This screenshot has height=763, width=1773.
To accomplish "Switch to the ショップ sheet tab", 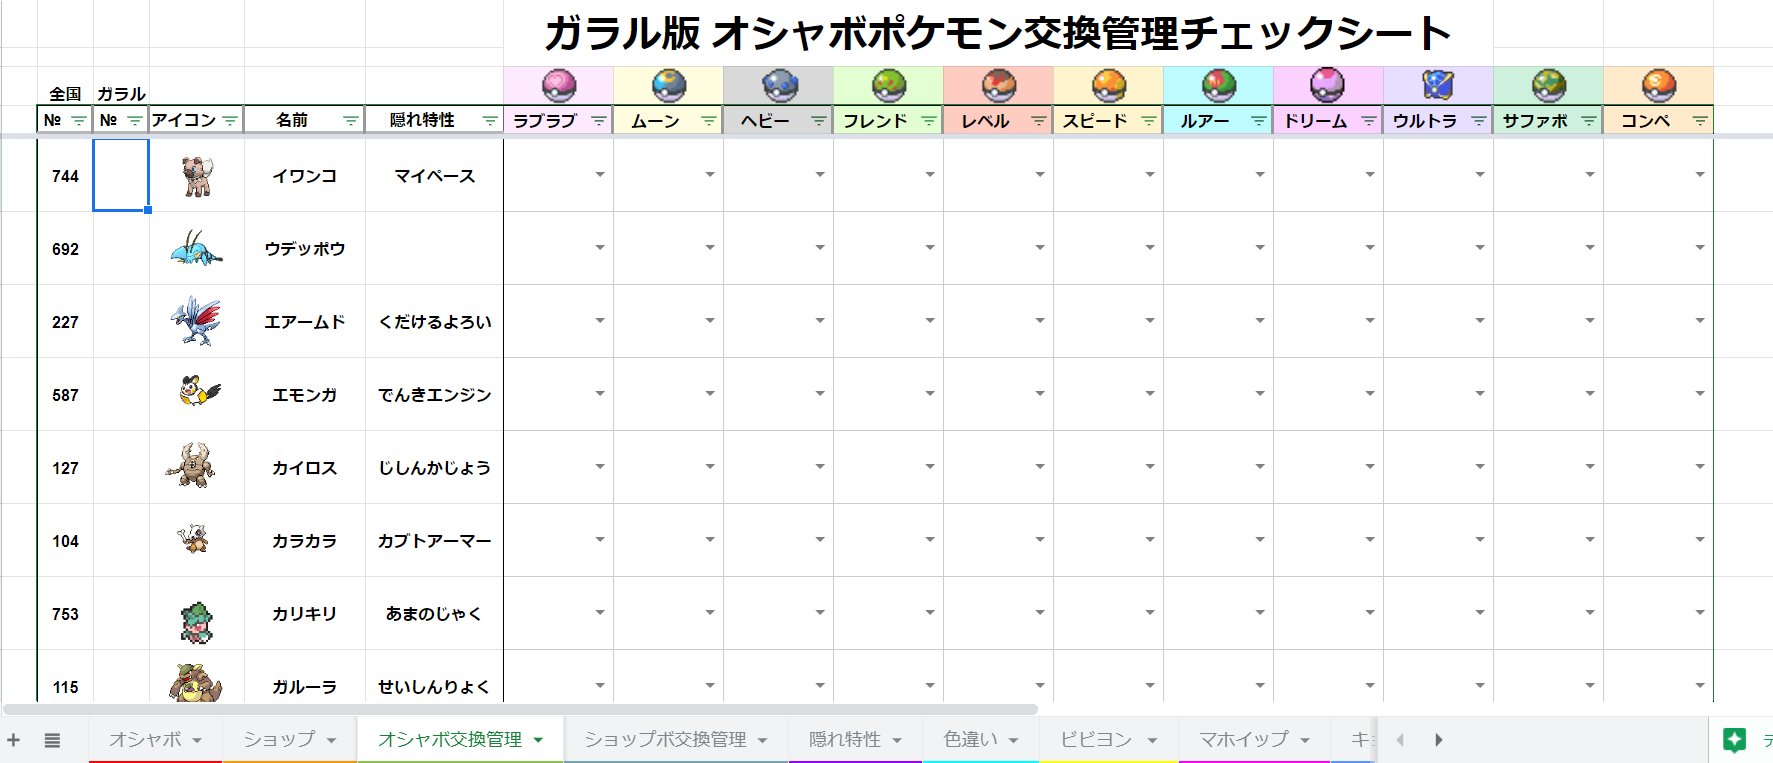I will [289, 739].
